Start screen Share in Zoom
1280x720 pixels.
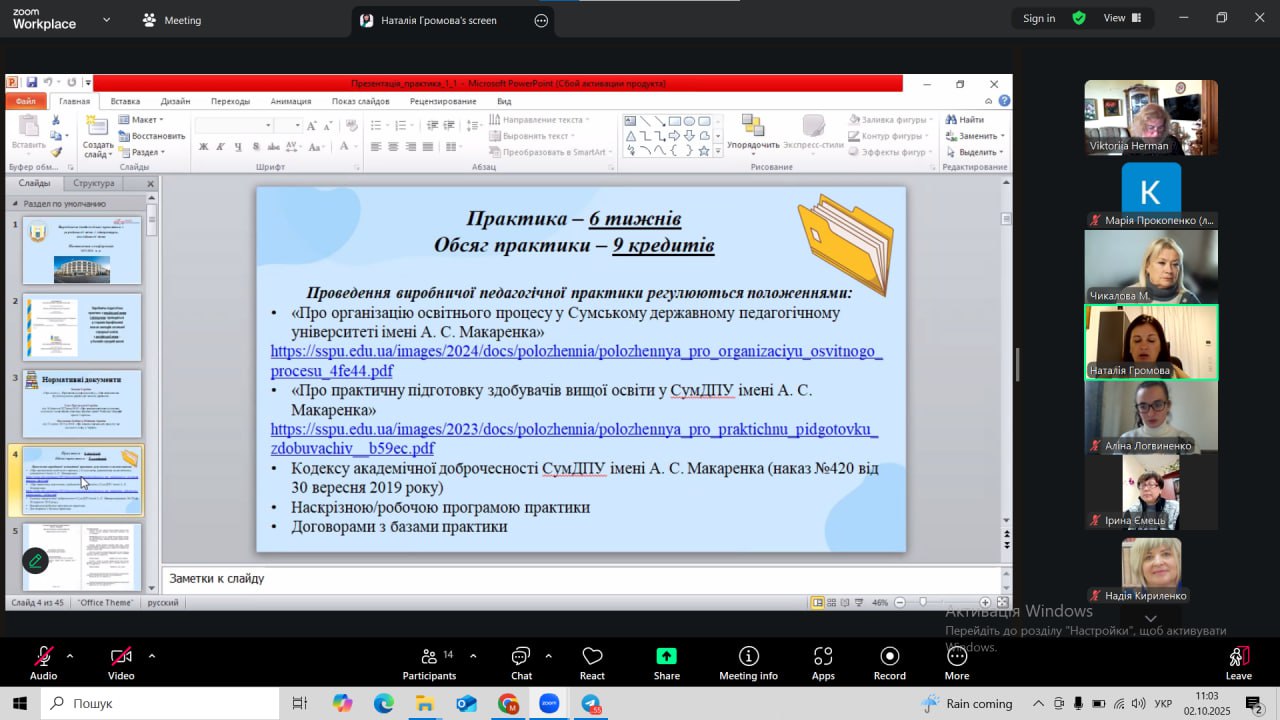666,662
